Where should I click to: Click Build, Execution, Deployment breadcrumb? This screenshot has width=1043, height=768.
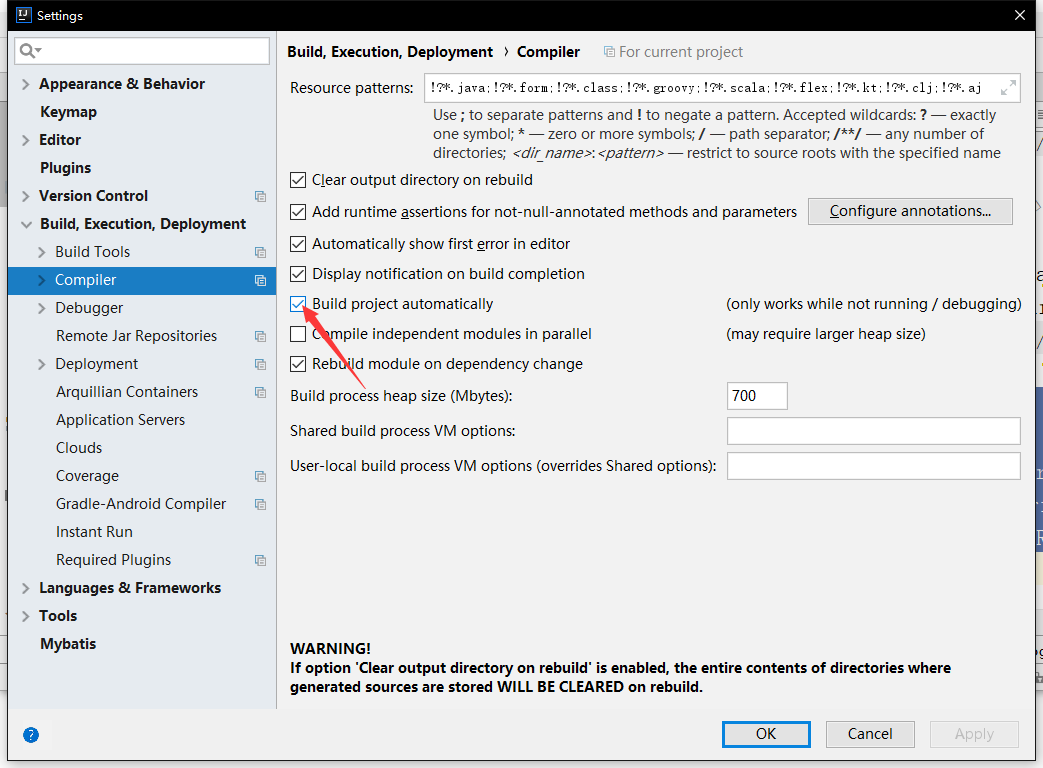tap(390, 52)
